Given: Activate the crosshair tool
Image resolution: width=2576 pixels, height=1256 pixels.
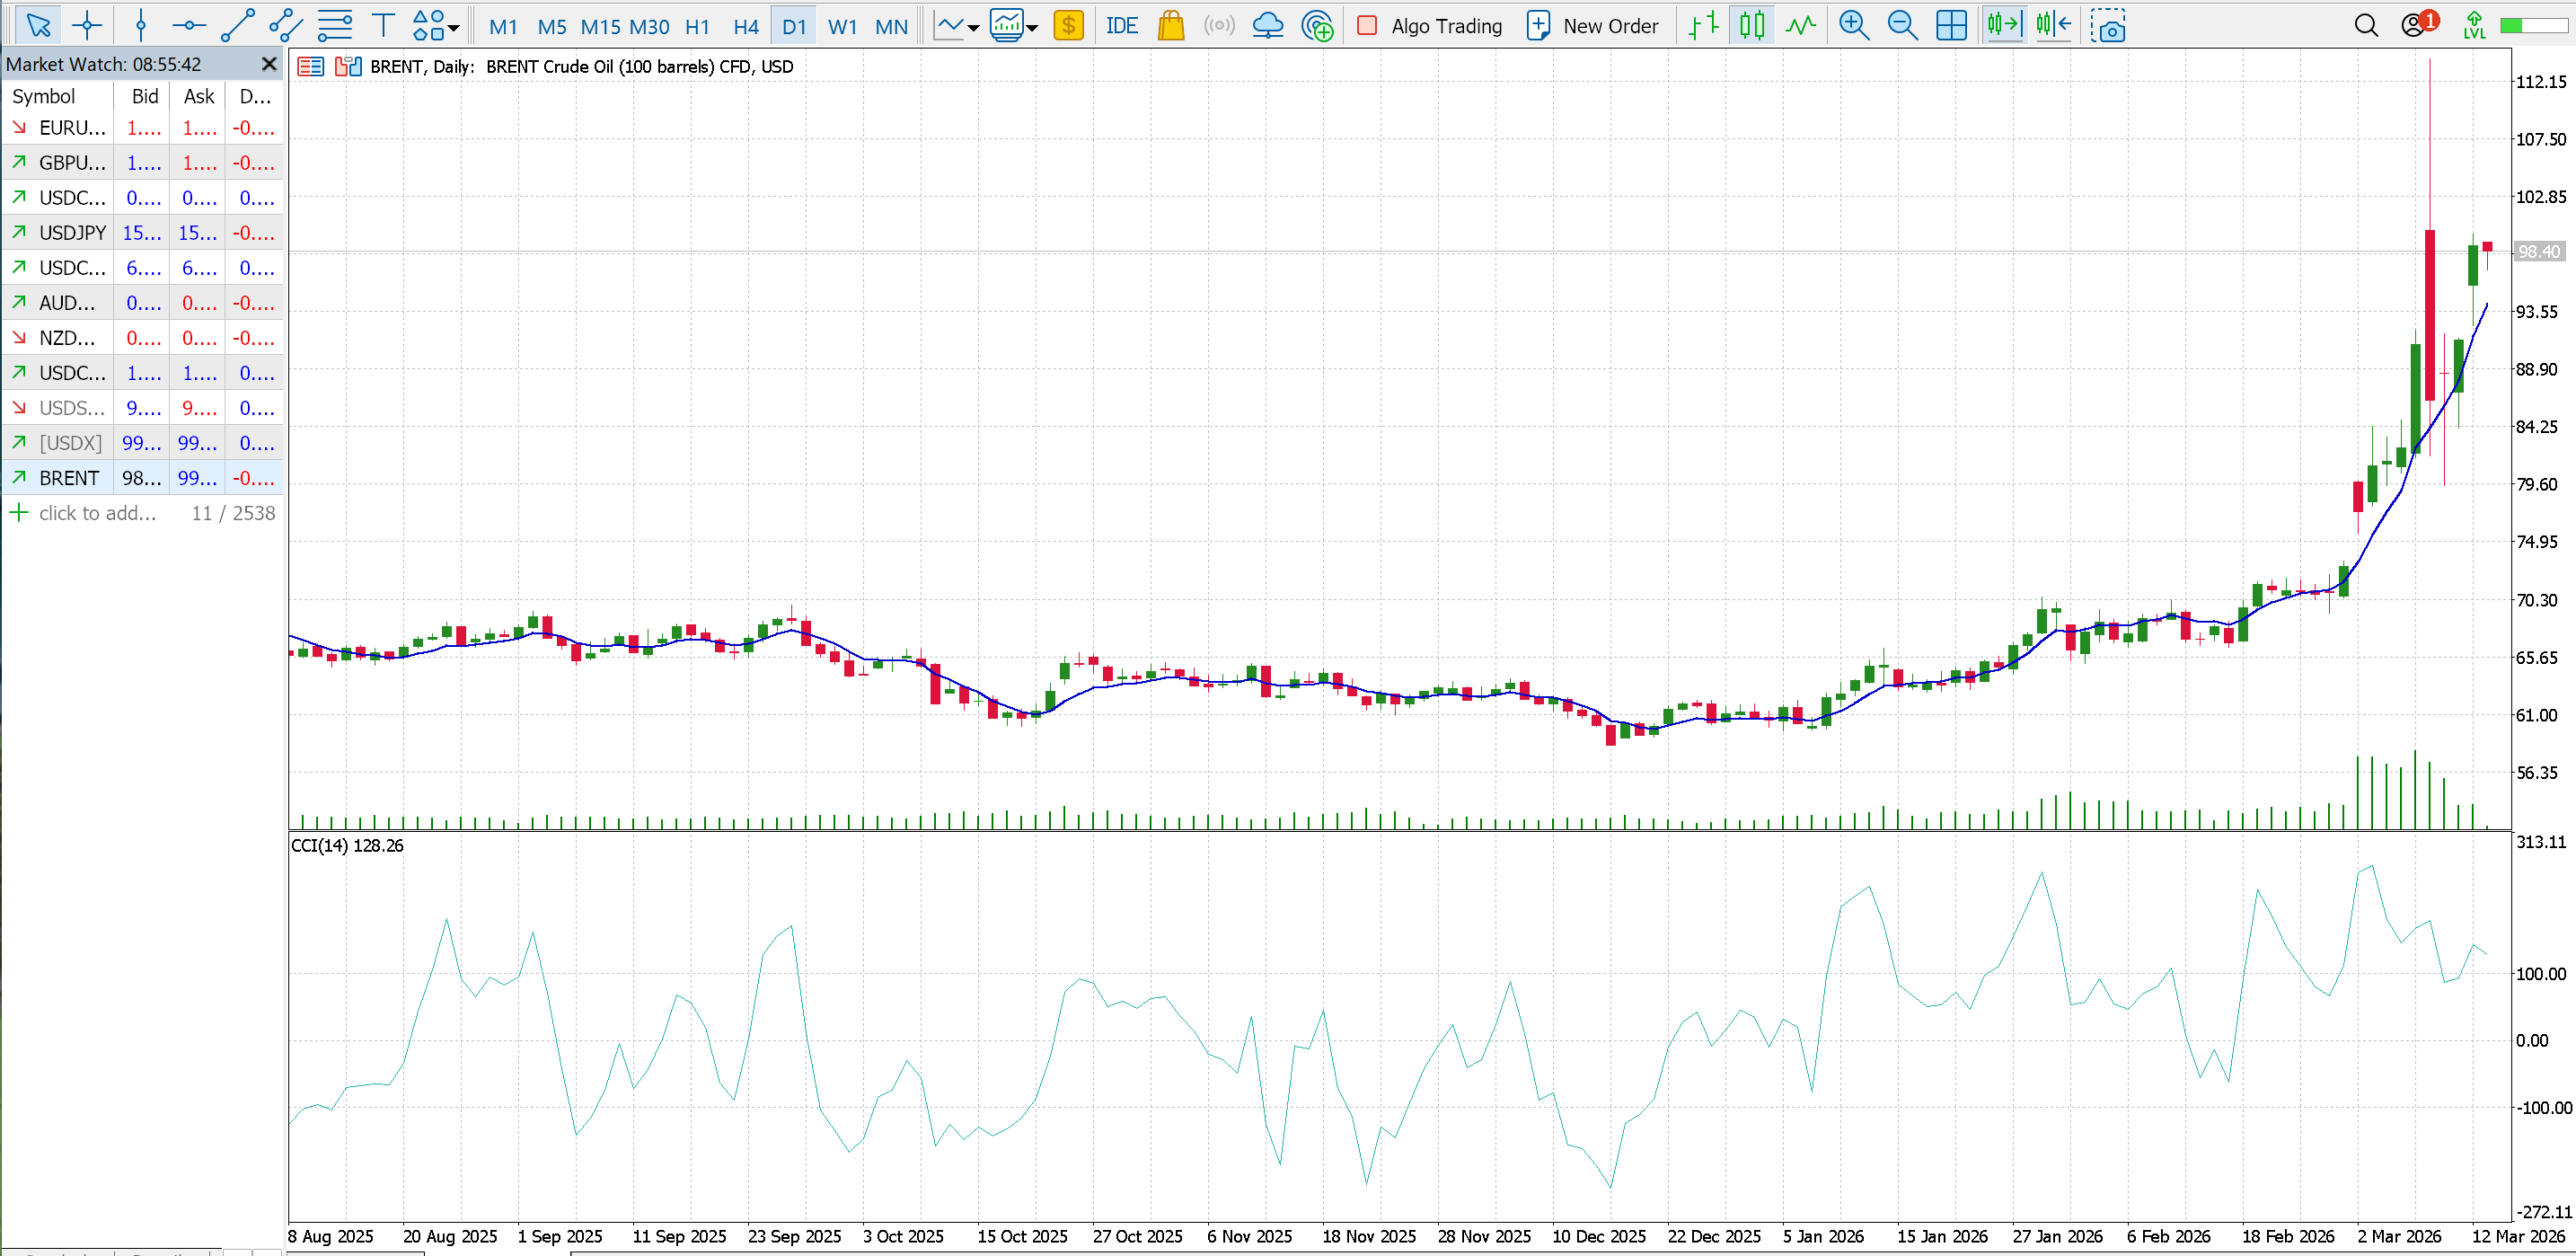Looking at the screenshot, I should pyautogui.click(x=88, y=26).
